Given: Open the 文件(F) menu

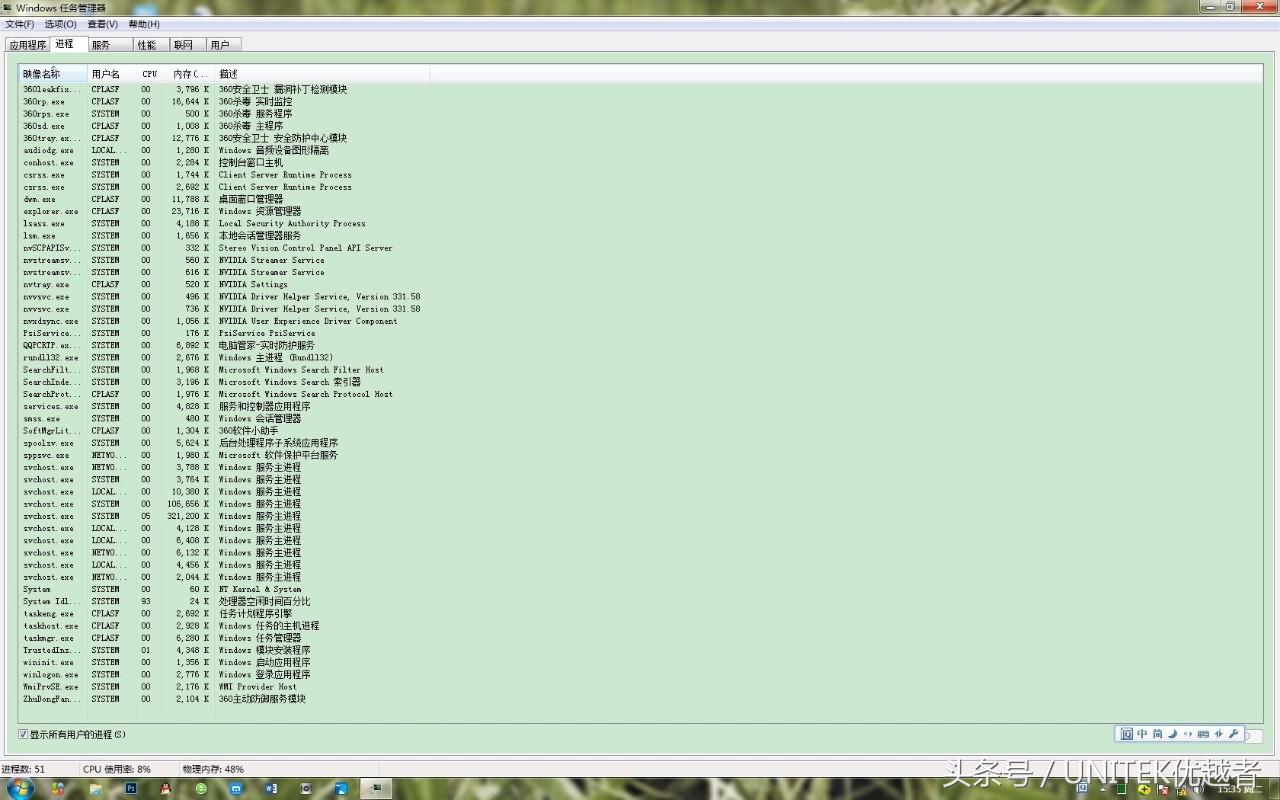Looking at the screenshot, I should (x=19, y=24).
